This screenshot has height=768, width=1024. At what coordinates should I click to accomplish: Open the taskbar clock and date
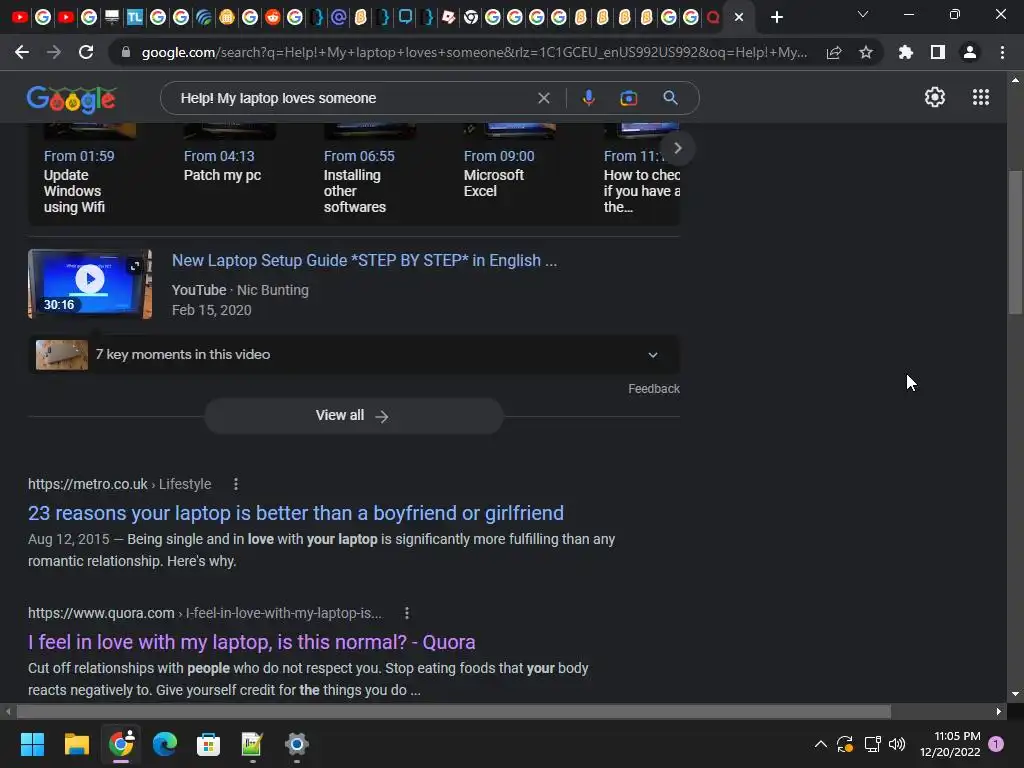point(950,744)
